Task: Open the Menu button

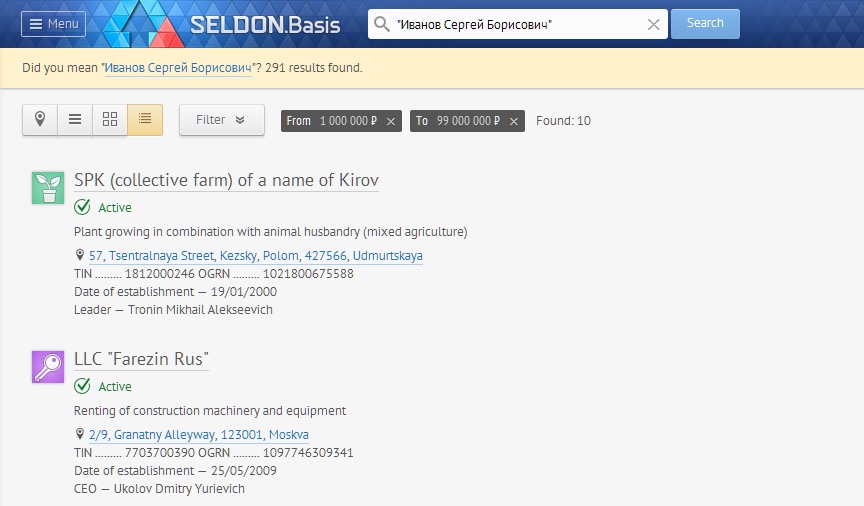Action: pyautogui.click(x=53, y=24)
